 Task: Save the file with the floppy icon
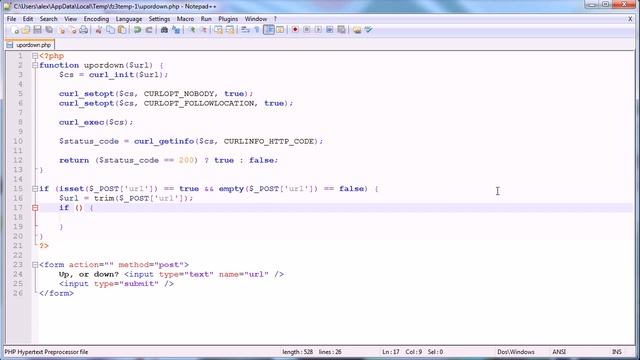click(x=37, y=30)
